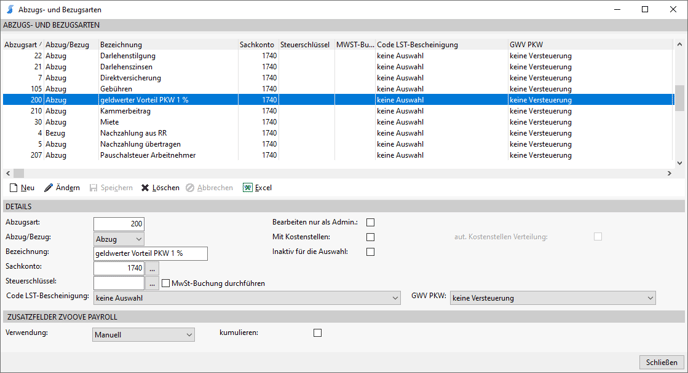
Task: Sort by Steuerschlüssel column header
Action: tap(307, 45)
